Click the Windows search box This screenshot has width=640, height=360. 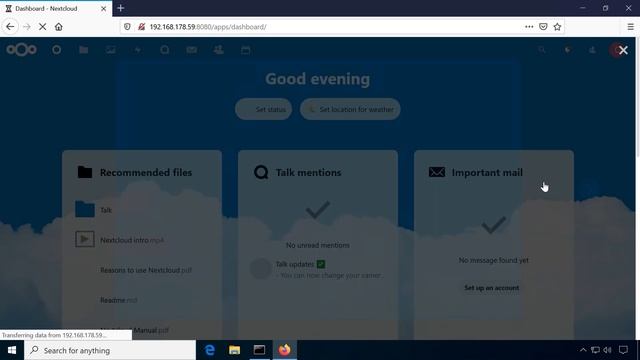(110, 350)
